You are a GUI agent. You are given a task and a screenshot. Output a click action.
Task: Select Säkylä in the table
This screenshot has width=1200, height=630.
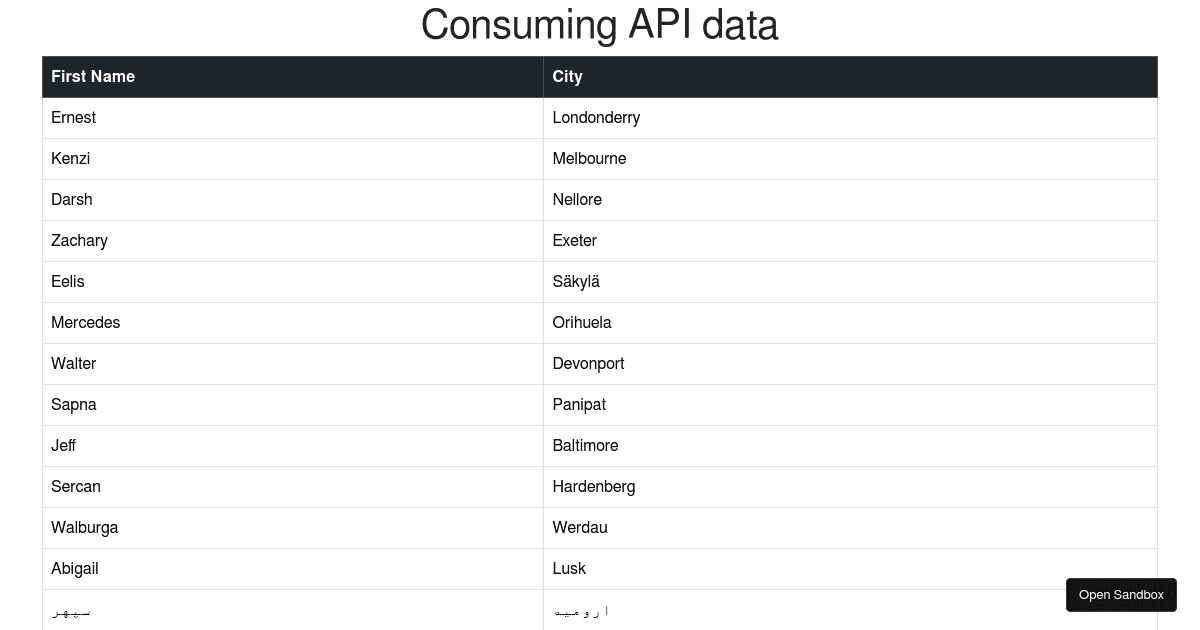(x=576, y=281)
